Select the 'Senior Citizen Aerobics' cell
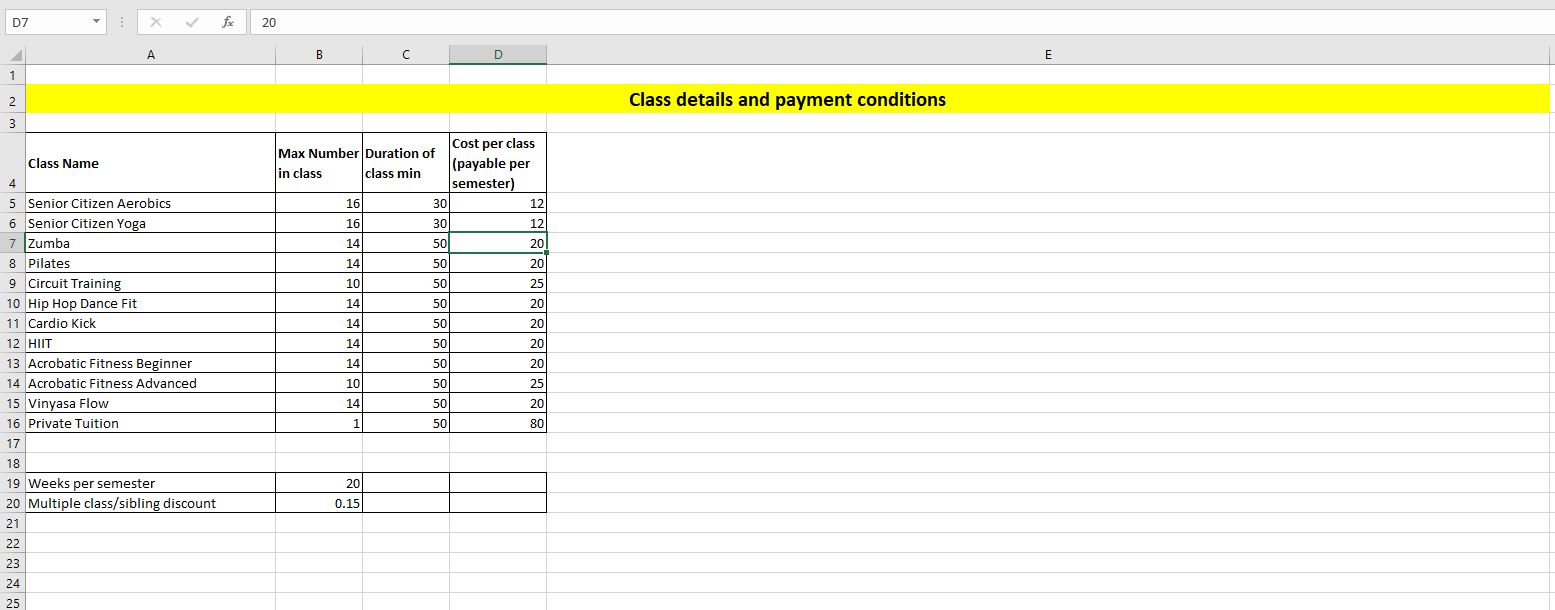This screenshot has height=610, width=1555. click(150, 203)
